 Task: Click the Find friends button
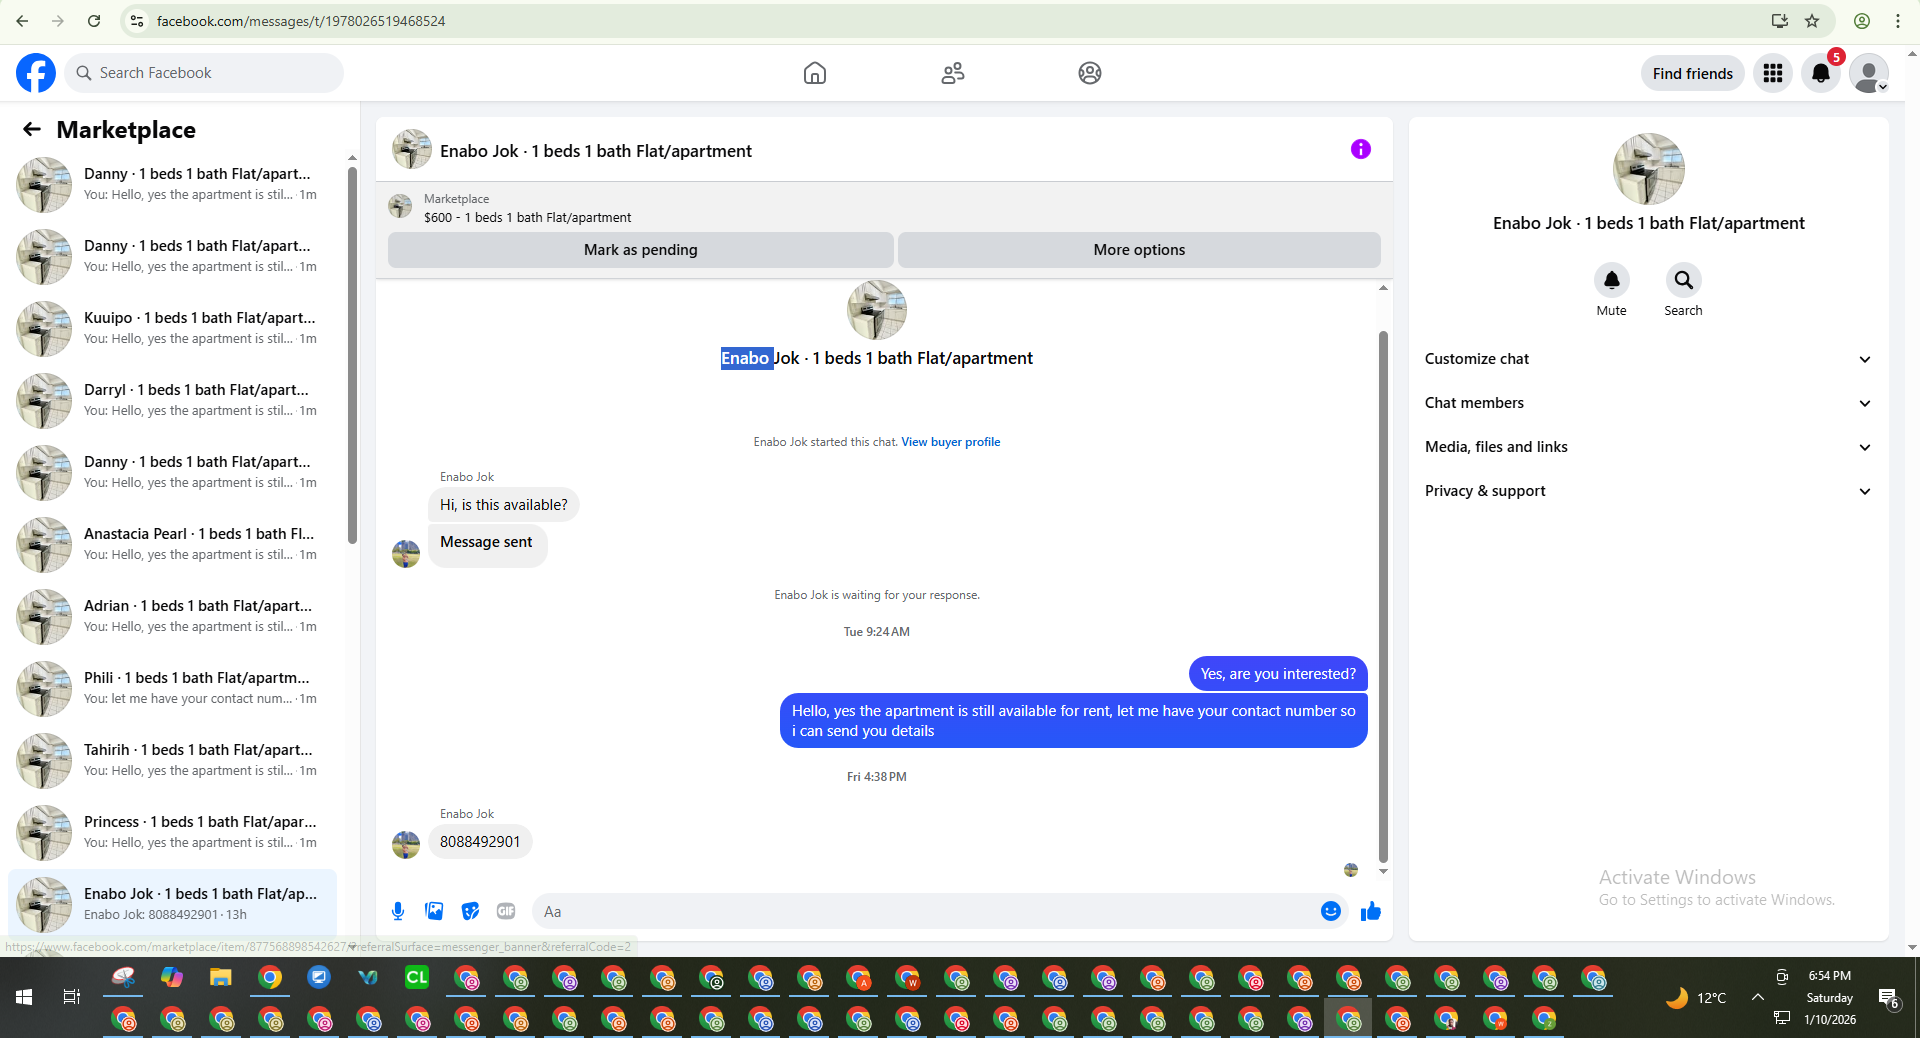click(1692, 73)
